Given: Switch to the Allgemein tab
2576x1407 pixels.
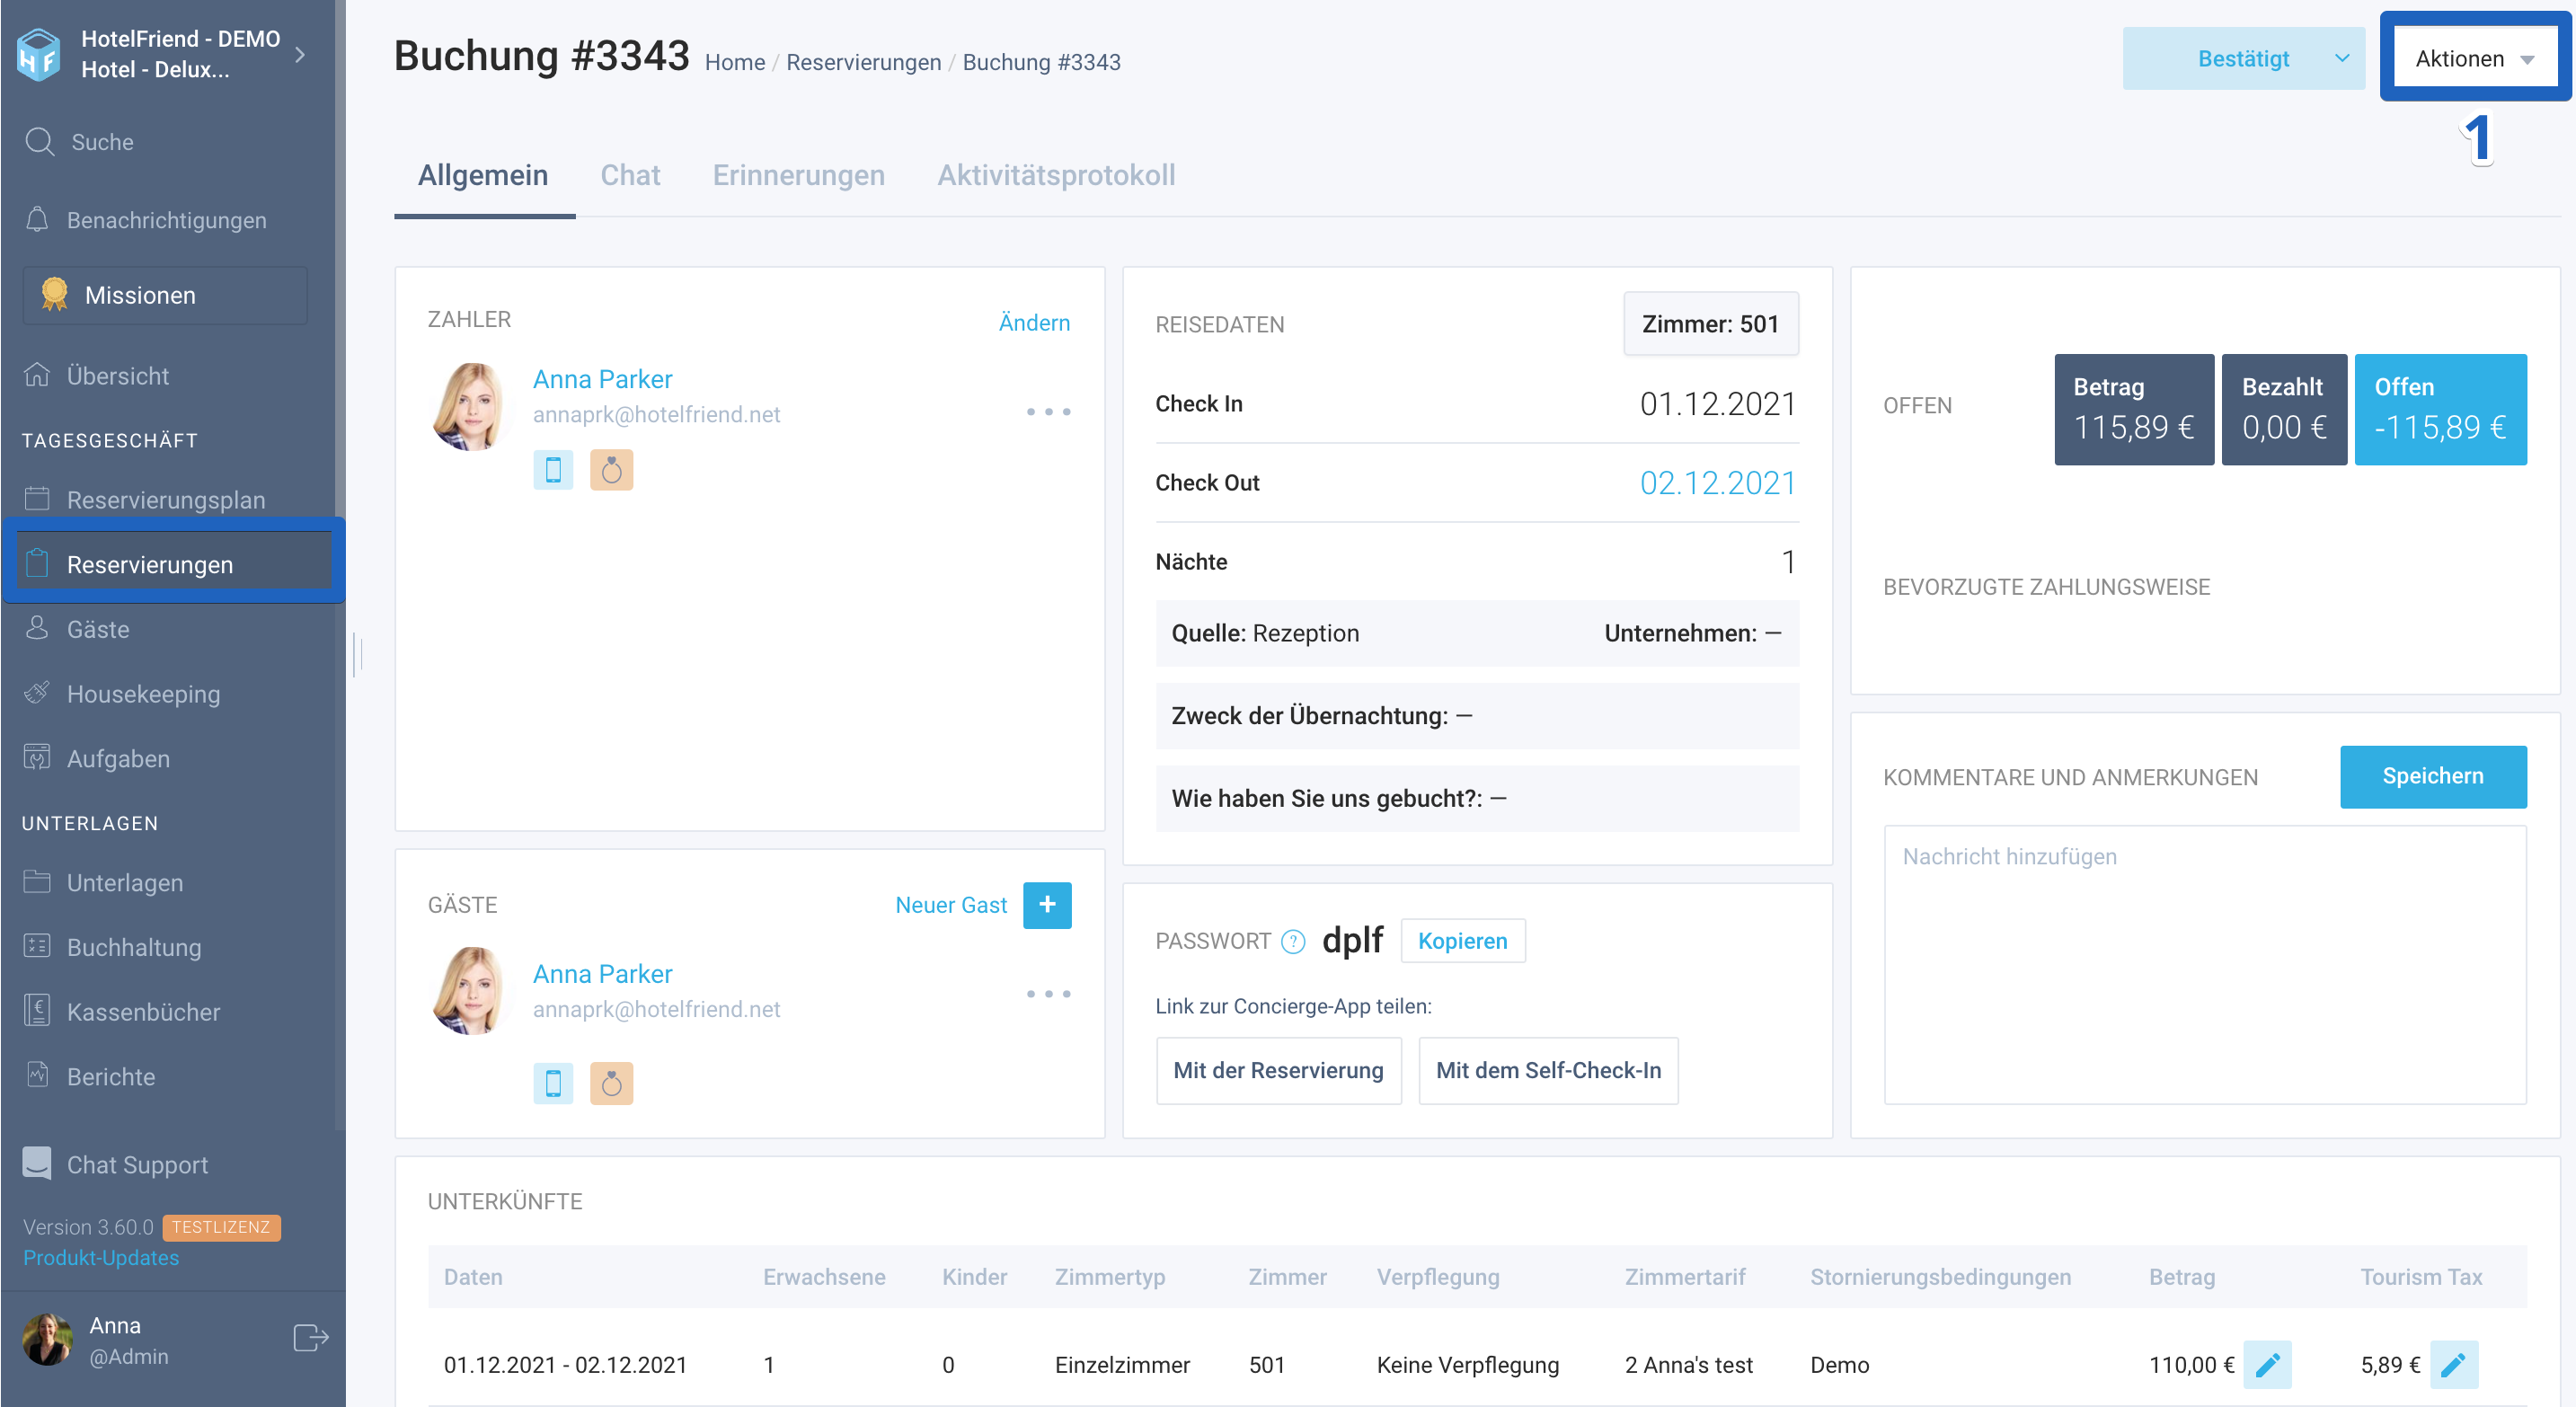Looking at the screenshot, I should pyautogui.click(x=483, y=175).
